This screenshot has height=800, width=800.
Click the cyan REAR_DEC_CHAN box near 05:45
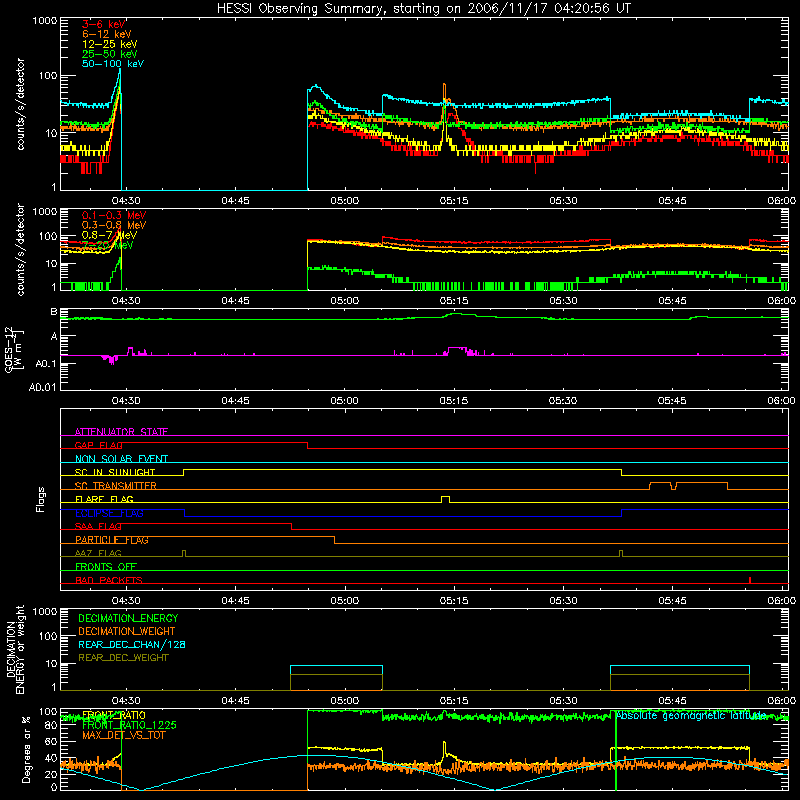pyautogui.click(x=680, y=678)
